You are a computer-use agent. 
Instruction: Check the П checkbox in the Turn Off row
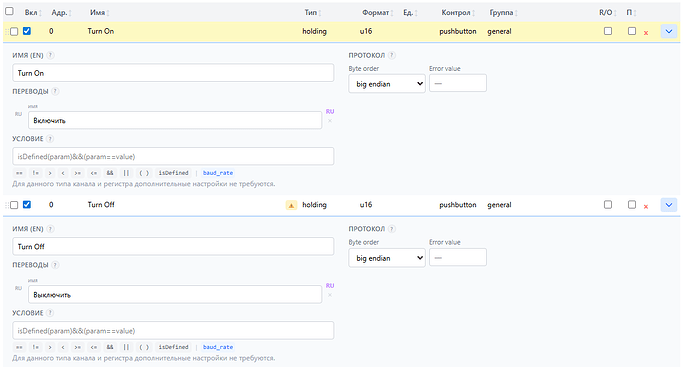tap(632, 205)
